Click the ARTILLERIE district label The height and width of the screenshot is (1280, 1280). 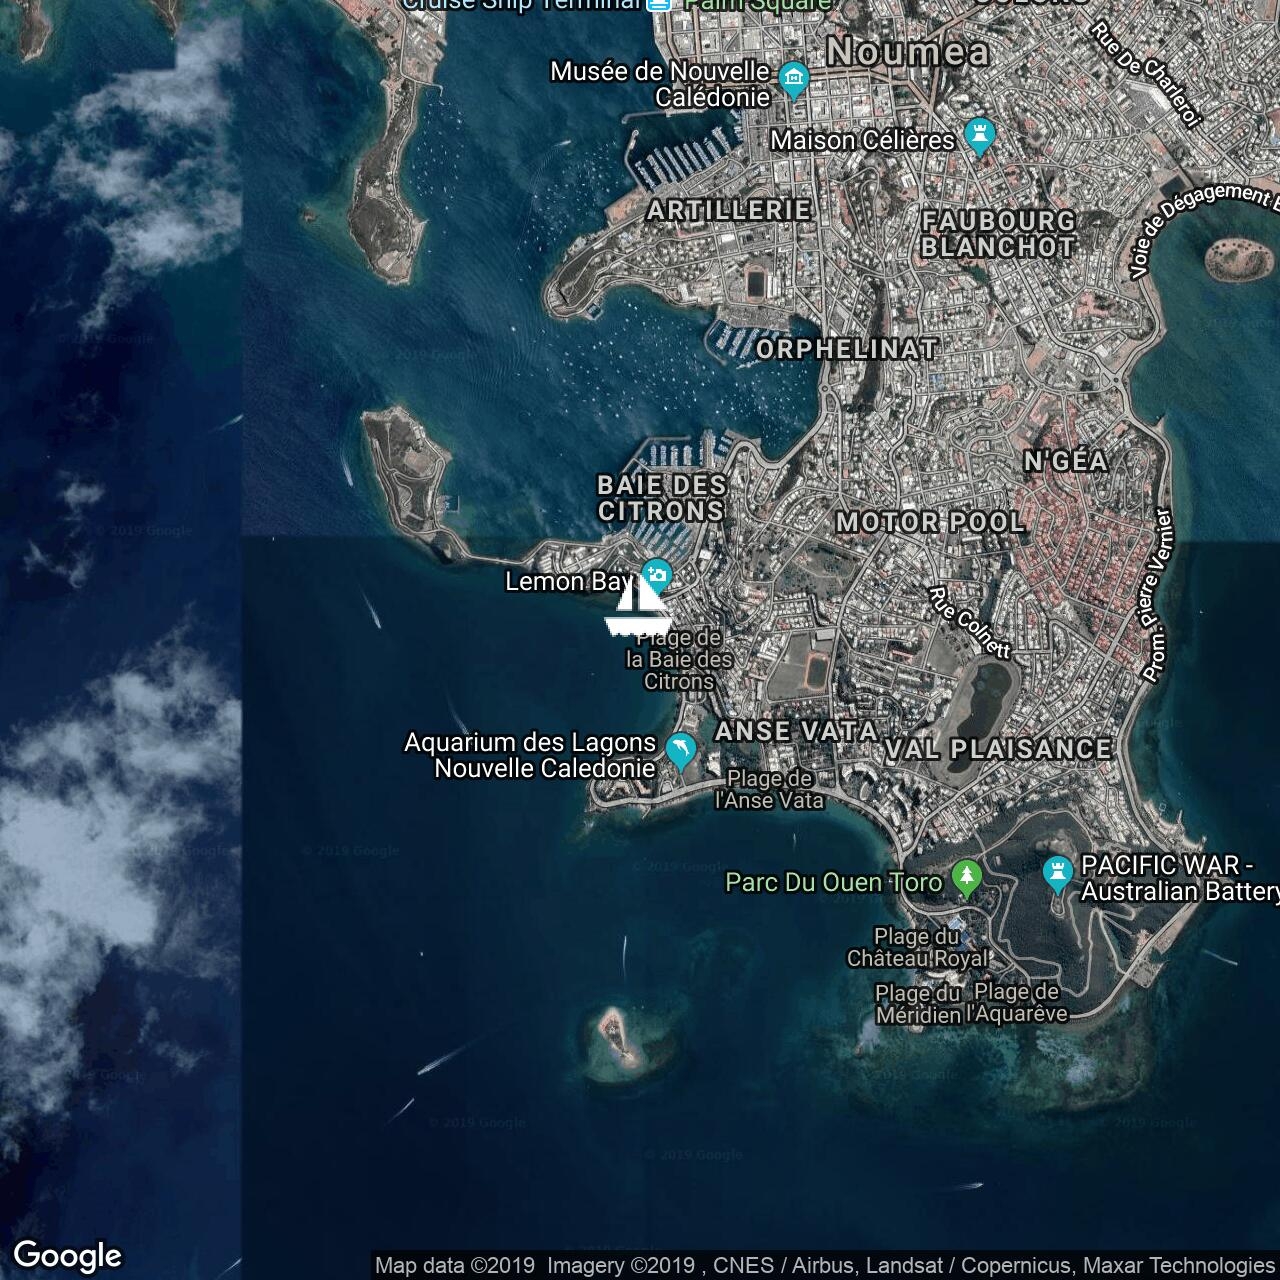click(729, 210)
